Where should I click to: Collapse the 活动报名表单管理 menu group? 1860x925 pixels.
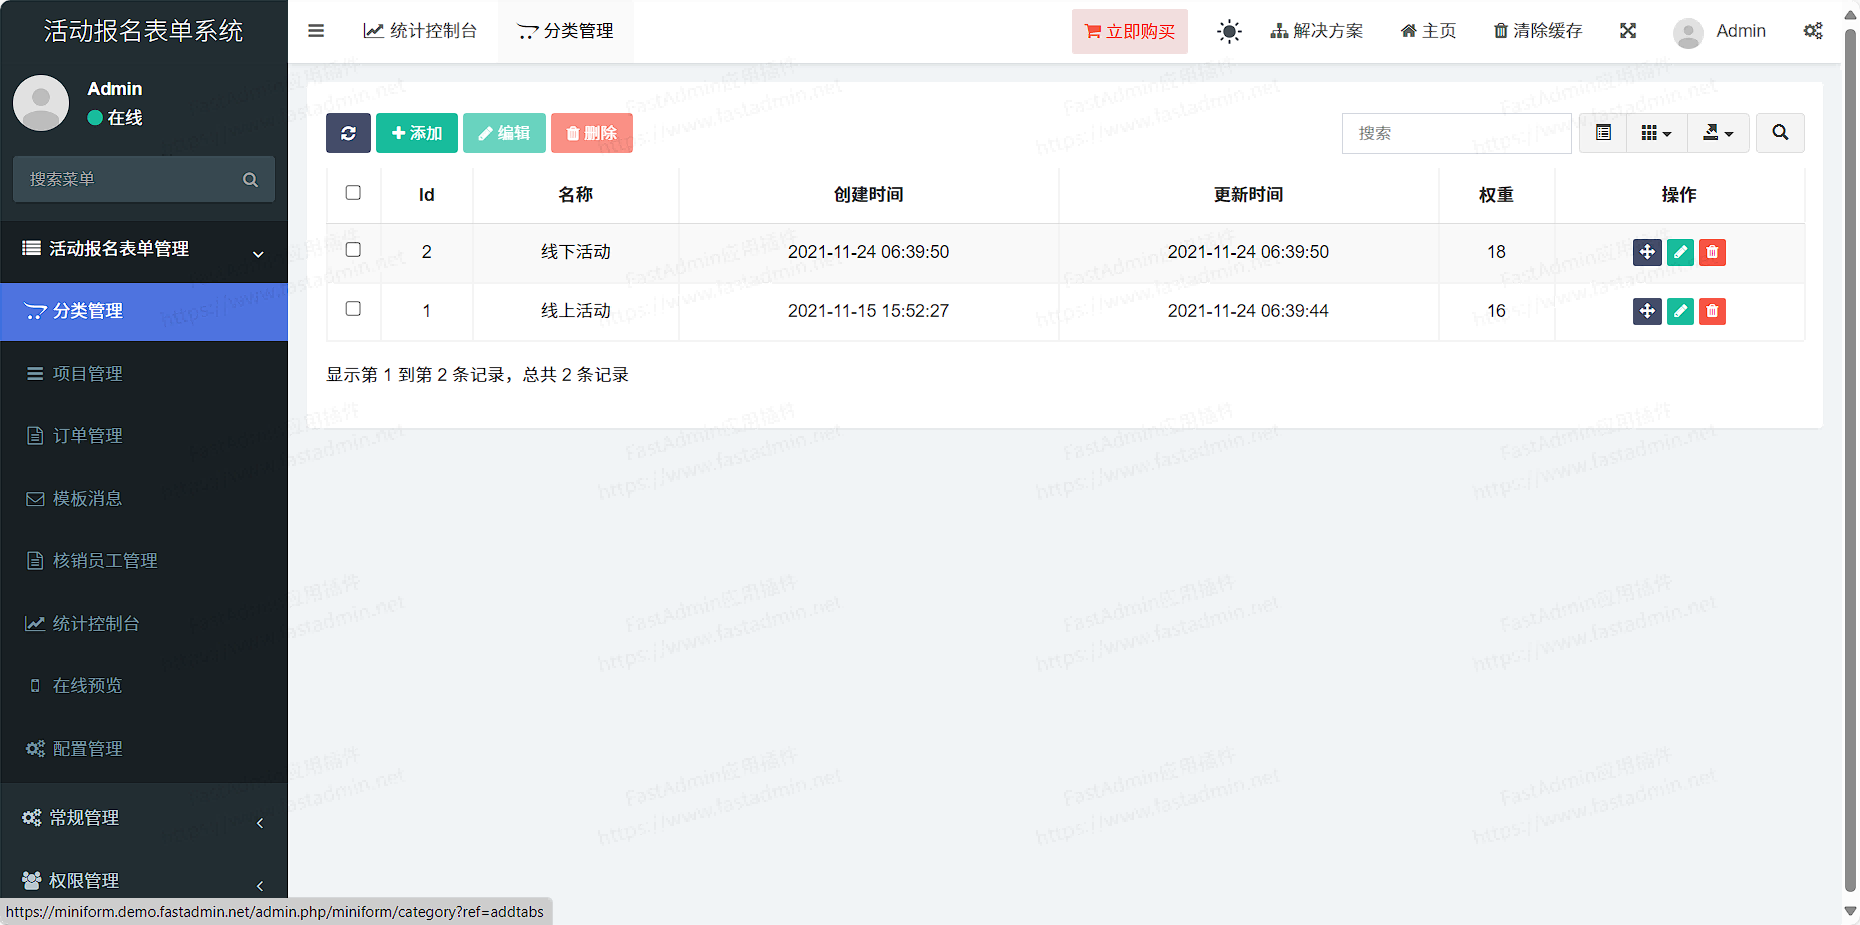[x=144, y=249]
